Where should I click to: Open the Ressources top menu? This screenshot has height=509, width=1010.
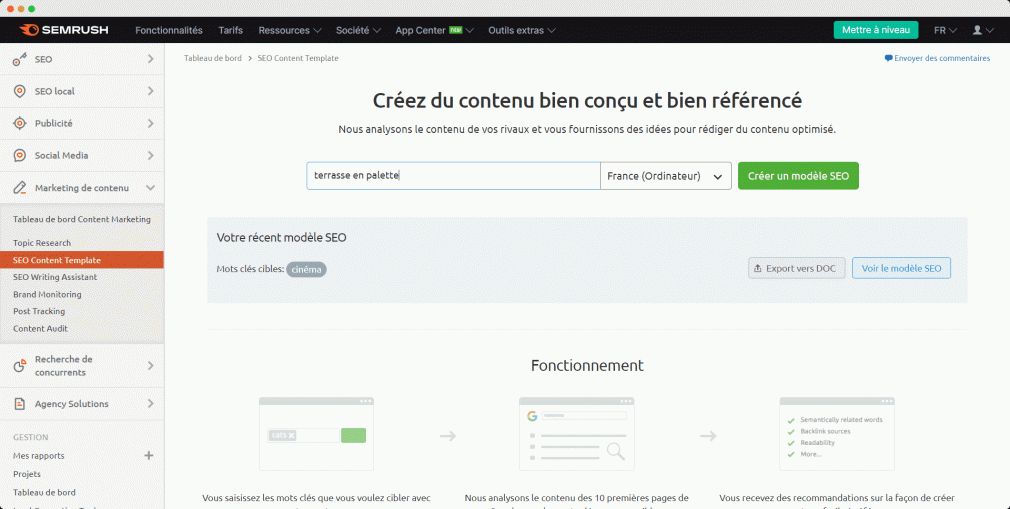[x=290, y=30]
